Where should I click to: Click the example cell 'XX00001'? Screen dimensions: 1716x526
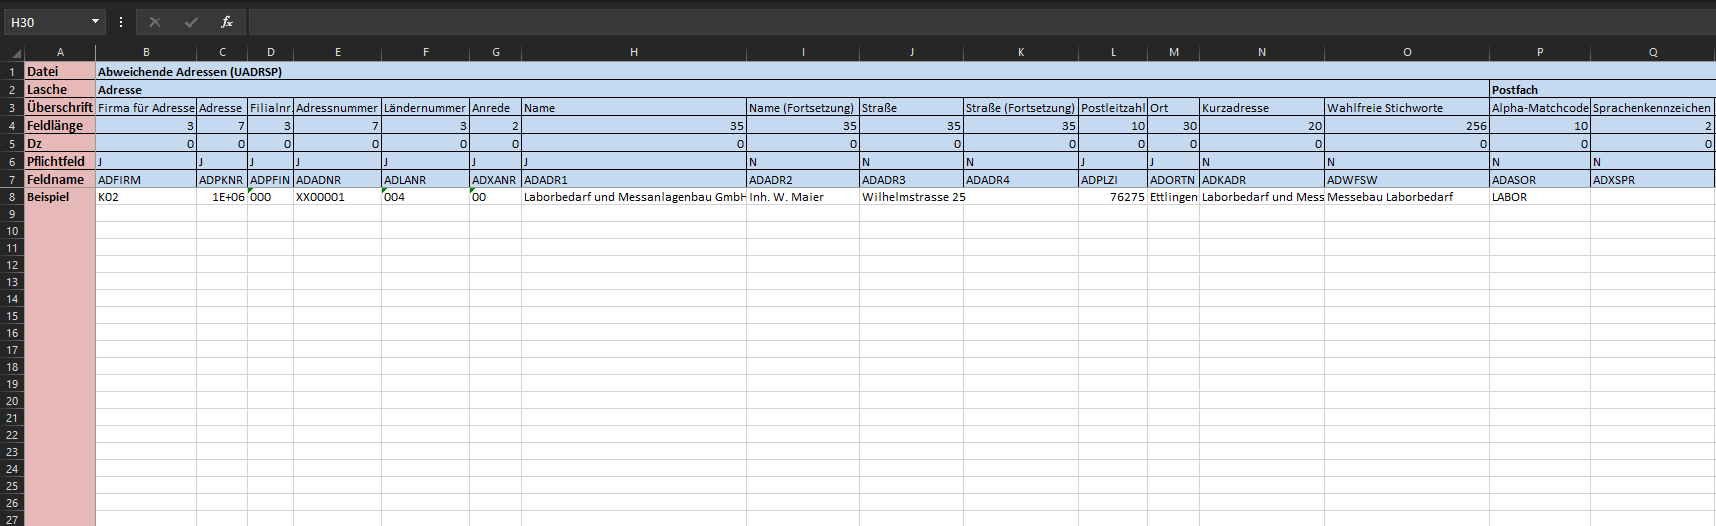(x=337, y=197)
